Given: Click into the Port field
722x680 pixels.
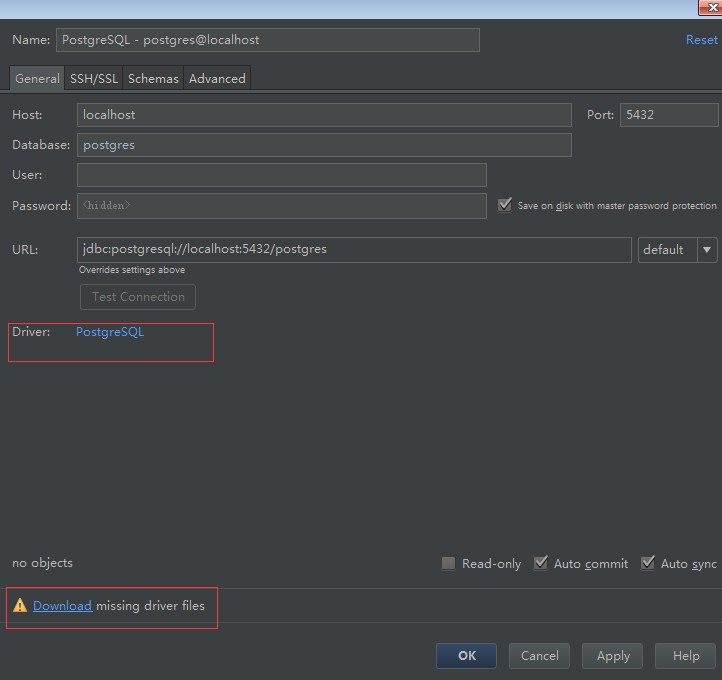Looking at the screenshot, I should point(669,115).
